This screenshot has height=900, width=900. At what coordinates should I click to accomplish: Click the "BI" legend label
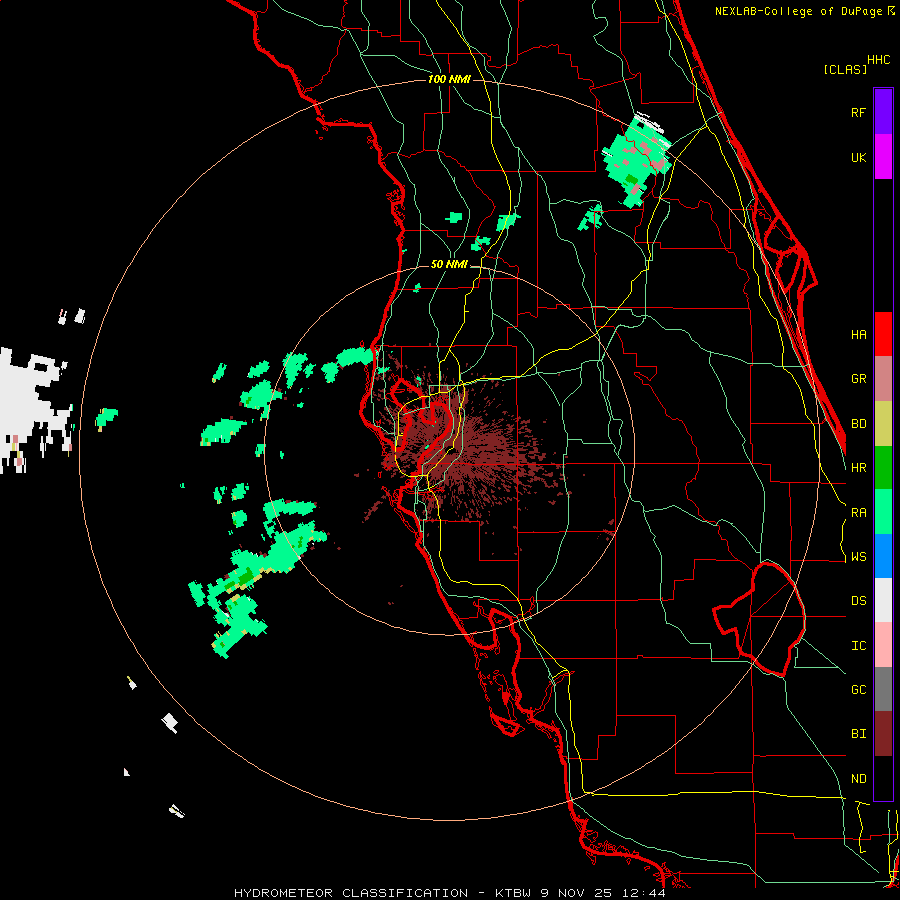(858, 734)
